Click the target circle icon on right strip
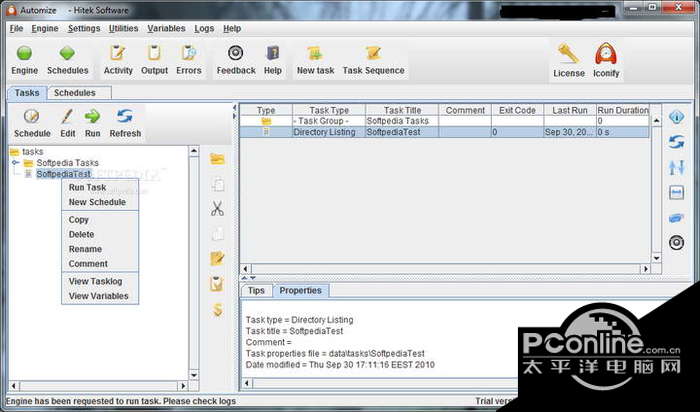700x412 pixels. (x=676, y=243)
